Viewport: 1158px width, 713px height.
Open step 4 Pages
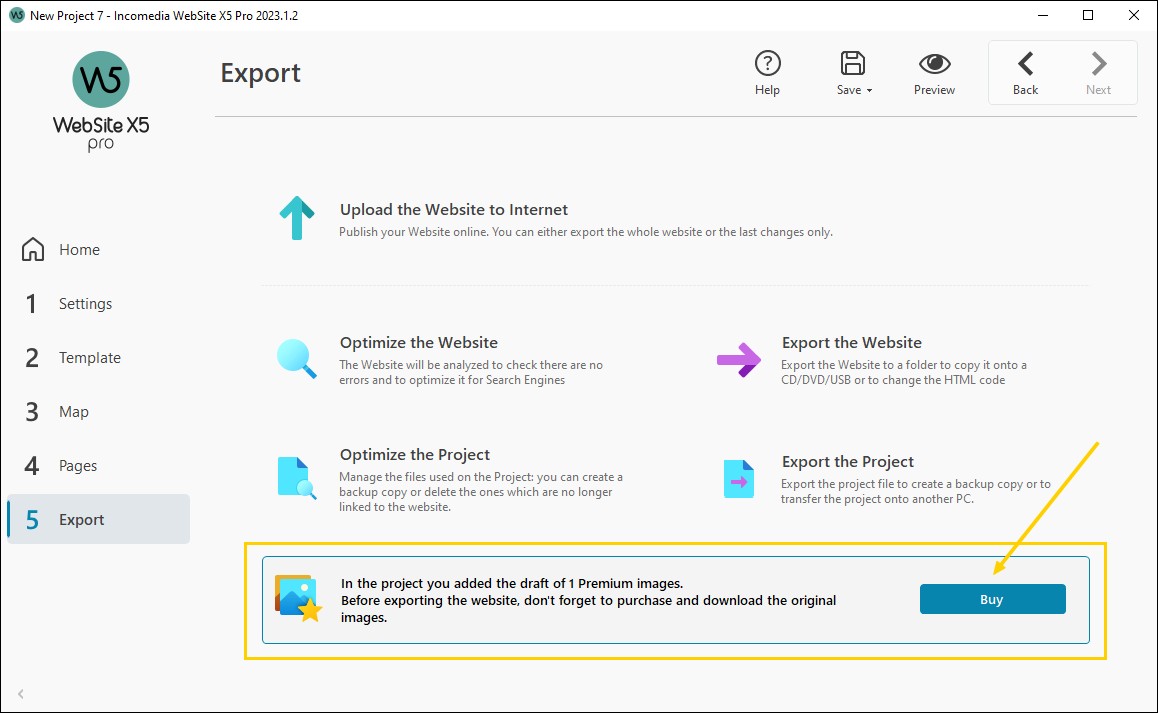(x=76, y=465)
